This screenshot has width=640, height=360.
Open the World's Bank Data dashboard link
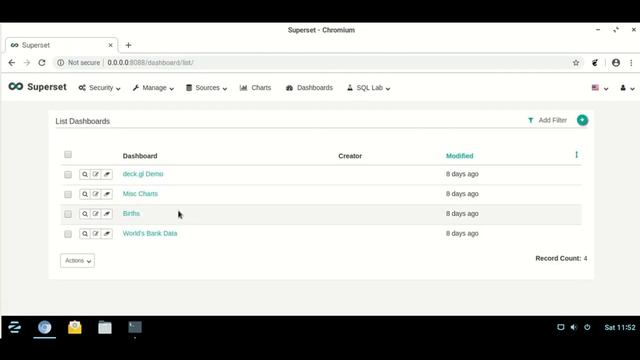[x=150, y=233]
